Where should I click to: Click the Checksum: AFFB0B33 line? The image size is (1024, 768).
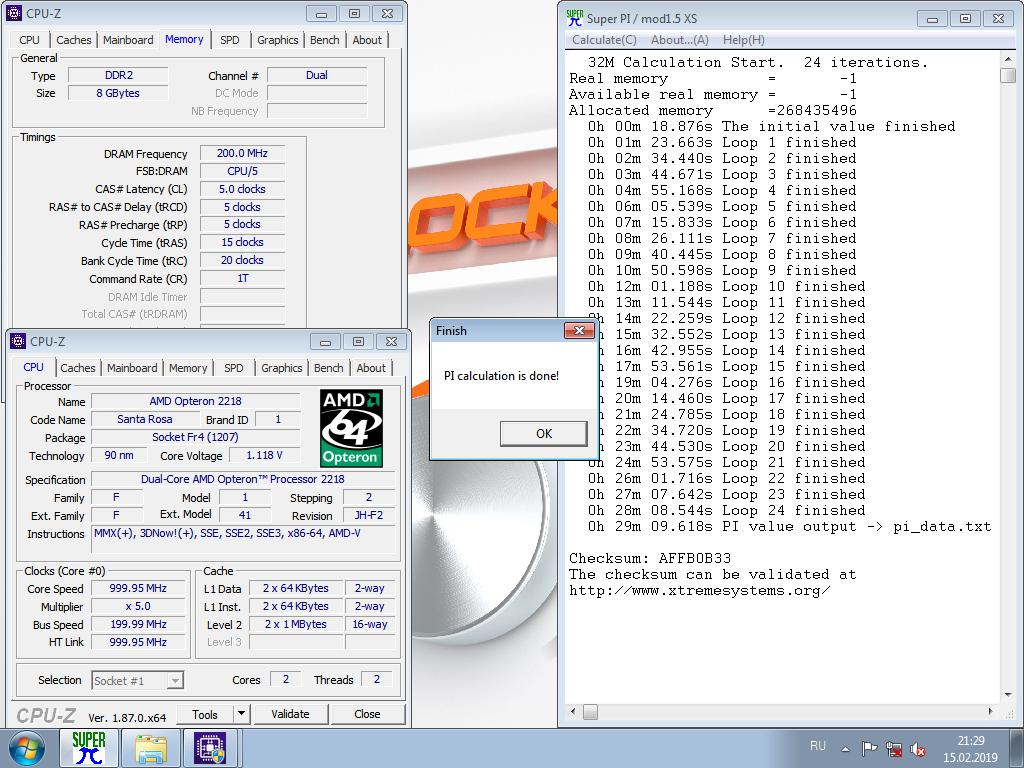point(650,558)
